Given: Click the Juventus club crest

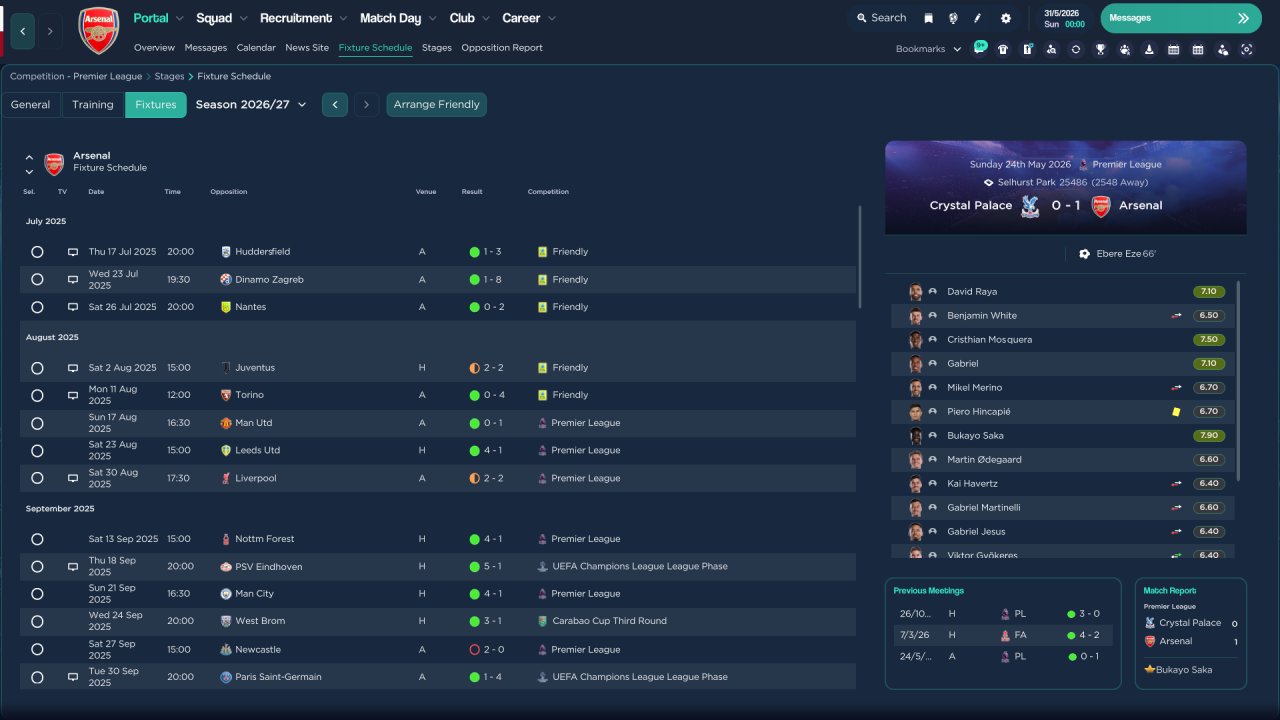Looking at the screenshot, I should [x=226, y=368].
